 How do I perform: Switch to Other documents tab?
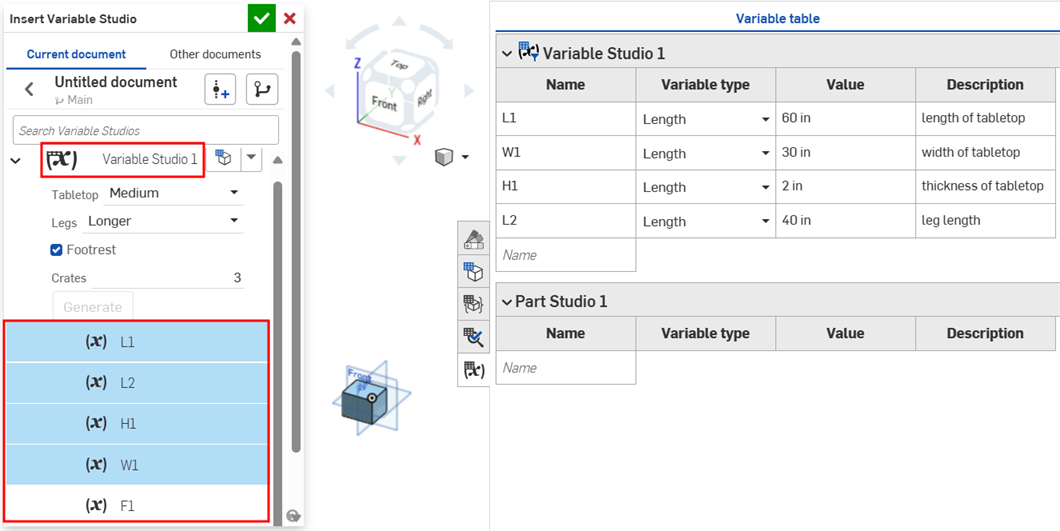tap(215, 54)
